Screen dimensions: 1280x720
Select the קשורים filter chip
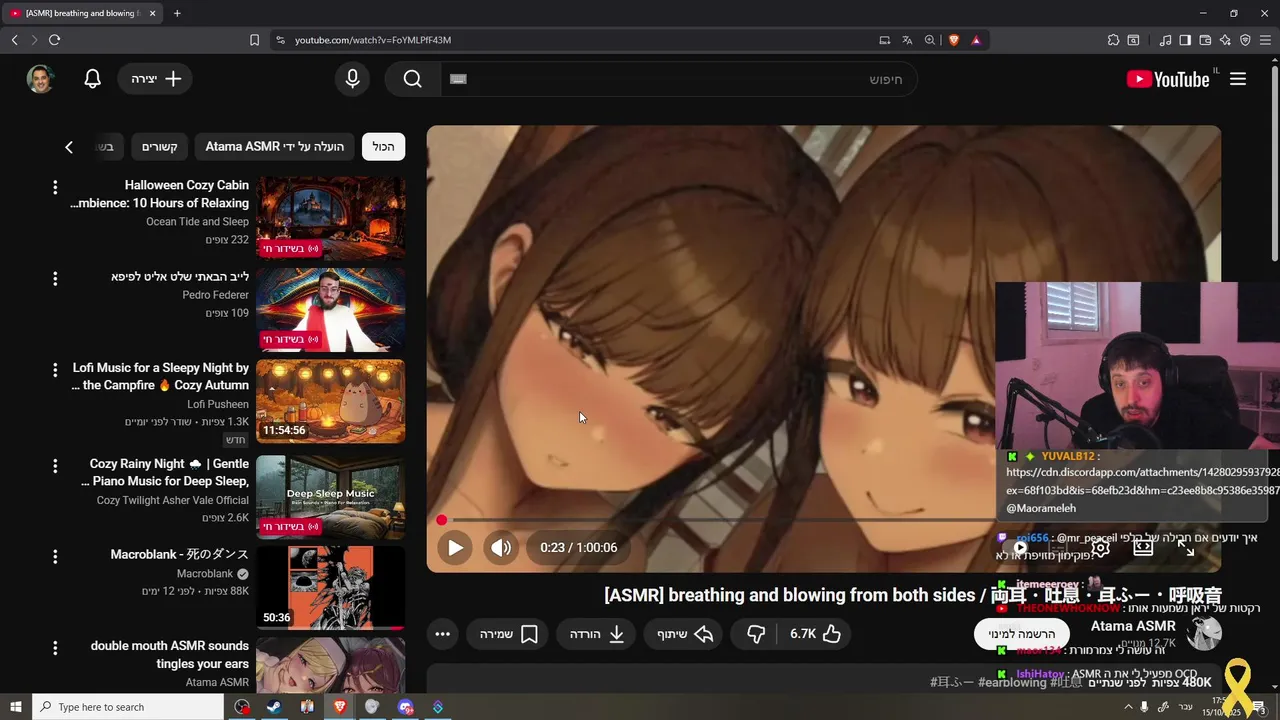[159, 147]
